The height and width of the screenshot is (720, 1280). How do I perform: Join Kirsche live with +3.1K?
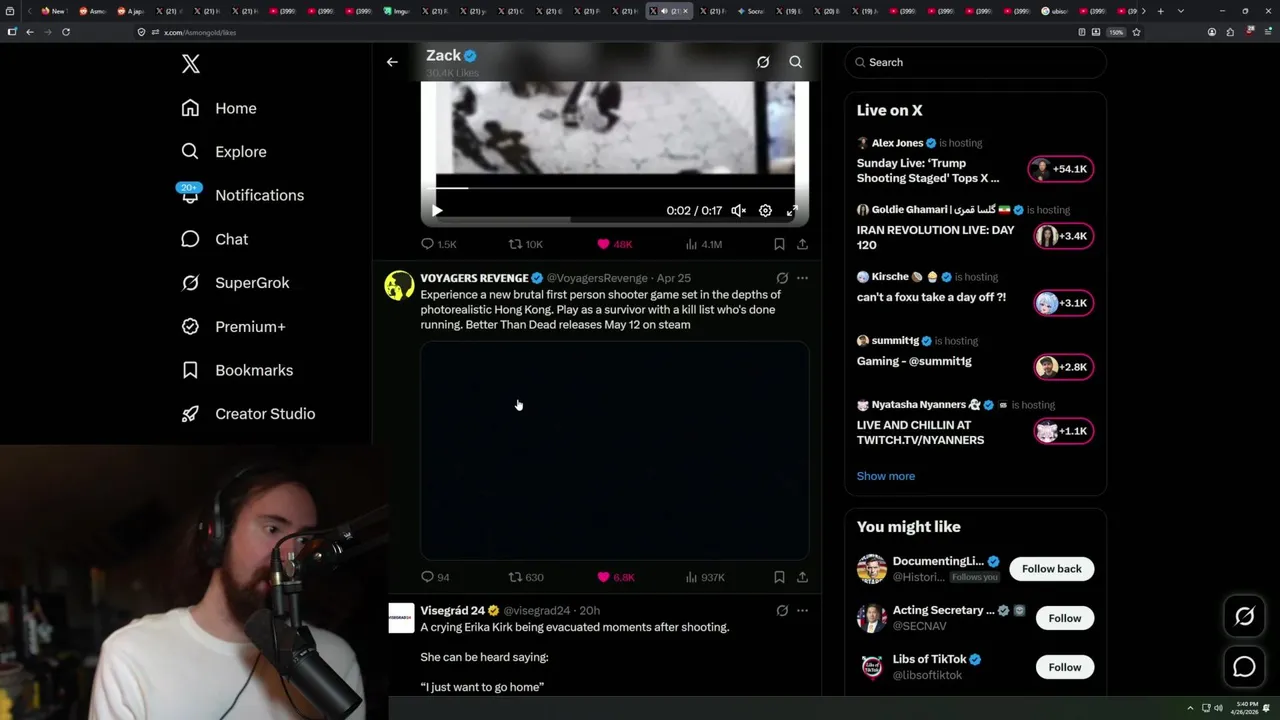(x=1063, y=303)
